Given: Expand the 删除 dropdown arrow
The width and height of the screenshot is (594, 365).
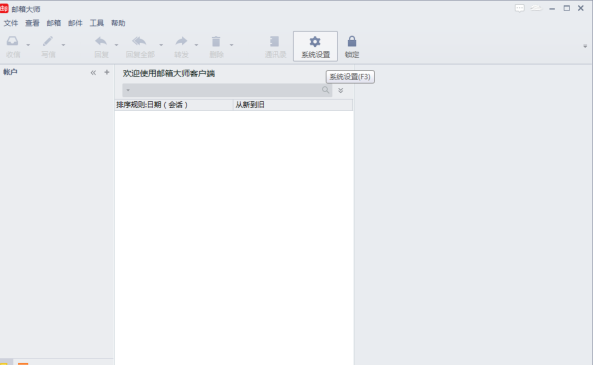Looking at the screenshot, I should pyautogui.click(x=231, y=45).
